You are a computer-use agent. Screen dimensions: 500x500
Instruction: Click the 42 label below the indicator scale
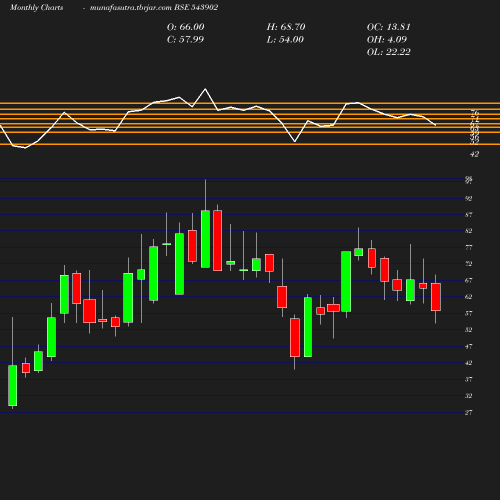point(474,154)
